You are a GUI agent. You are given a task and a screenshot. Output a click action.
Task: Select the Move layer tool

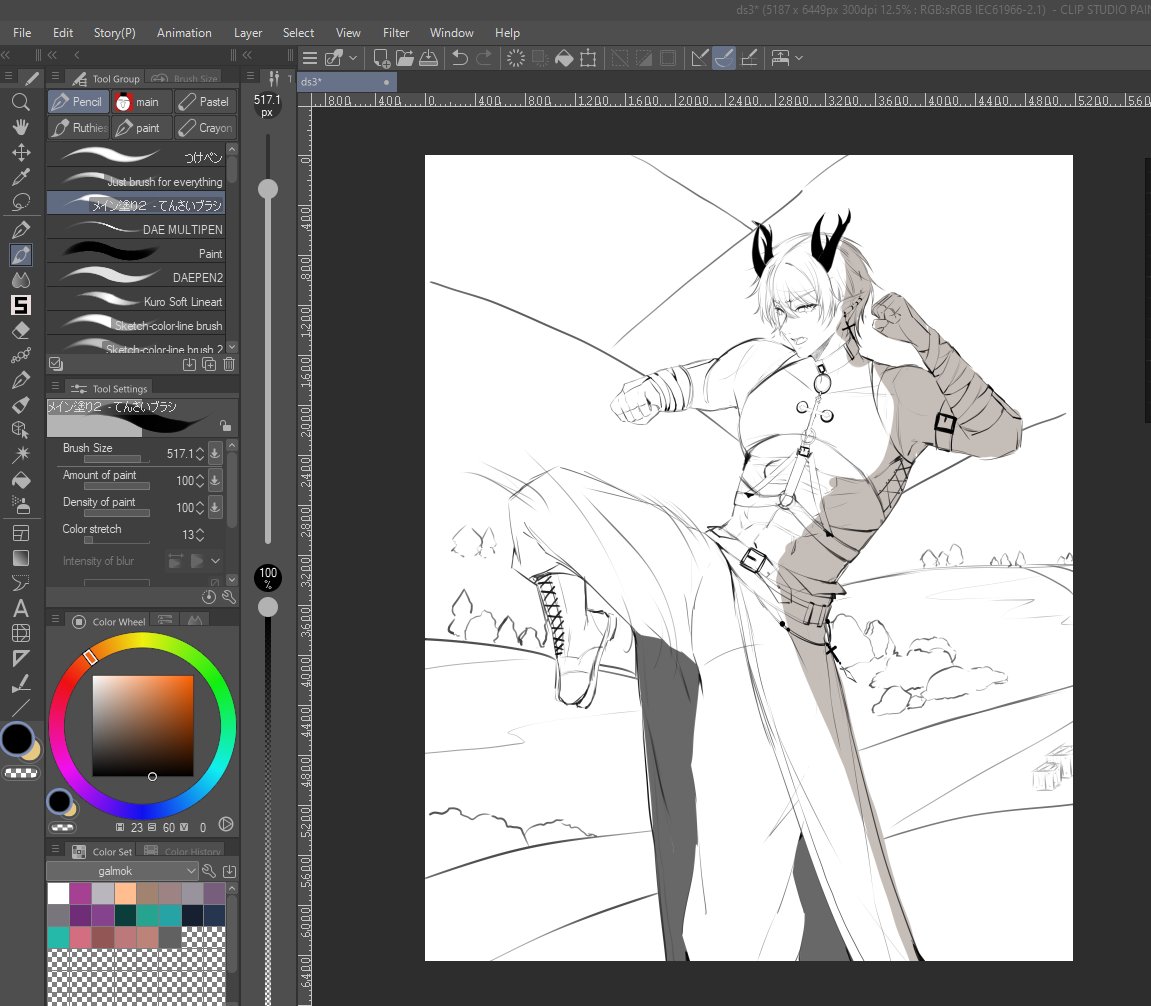tap(21, 152)
